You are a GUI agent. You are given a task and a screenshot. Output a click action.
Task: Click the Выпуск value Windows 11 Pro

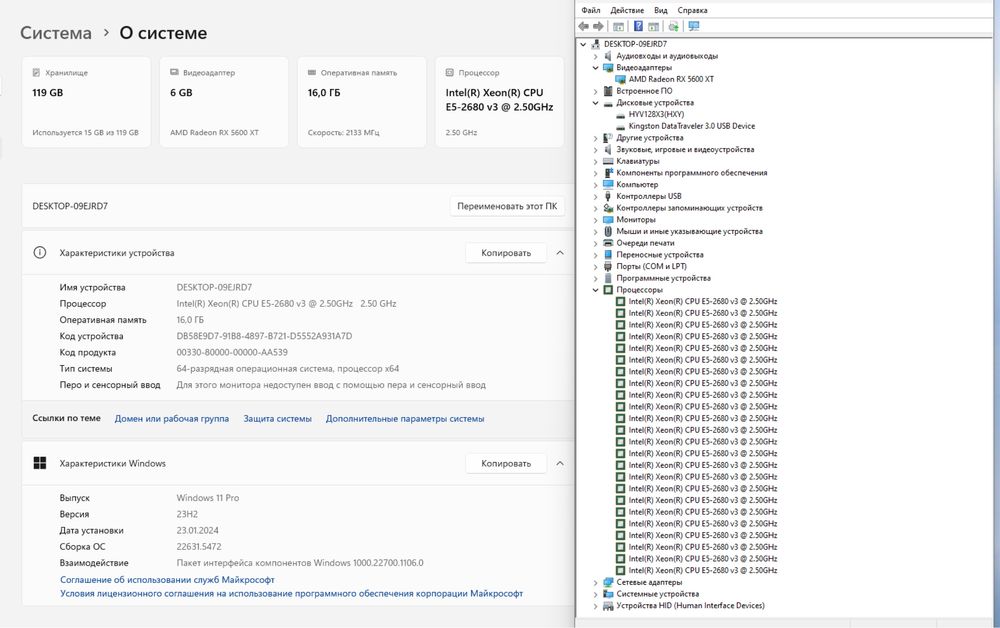208,498
